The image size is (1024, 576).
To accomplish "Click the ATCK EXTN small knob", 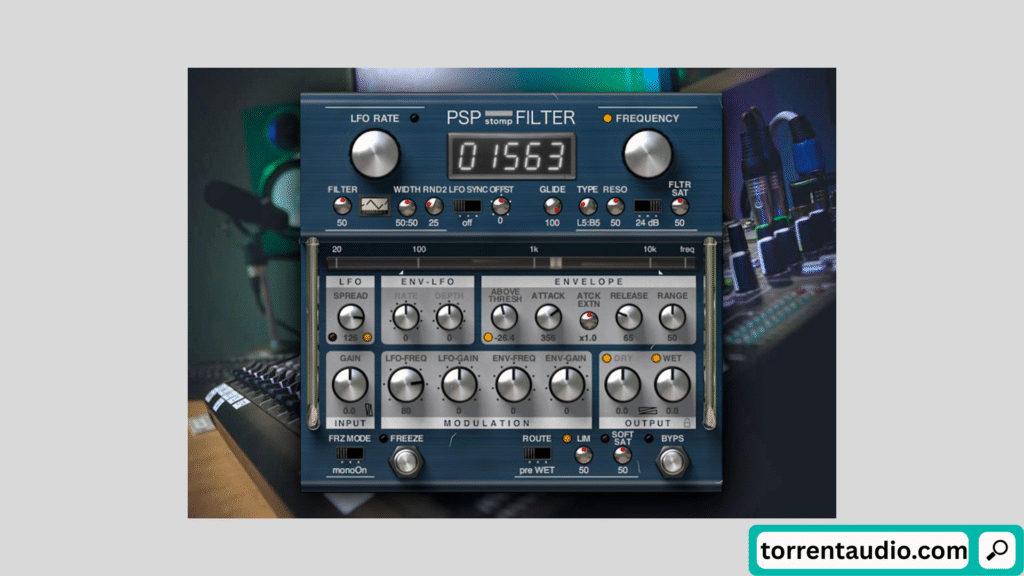I will (589, 320).
